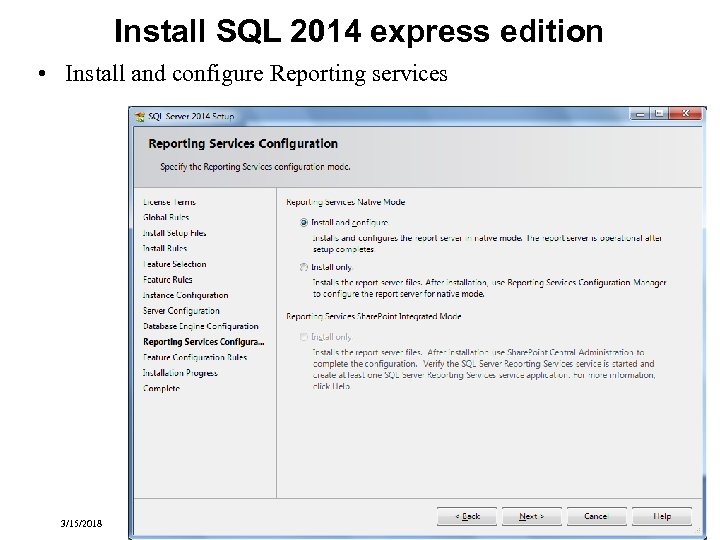Select the License Terms step
The image size is (720, 540).
tap(169, 202)
